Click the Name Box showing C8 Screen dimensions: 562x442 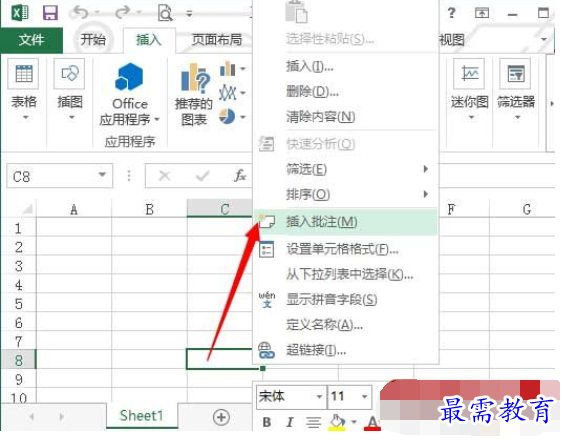point(59,176)
